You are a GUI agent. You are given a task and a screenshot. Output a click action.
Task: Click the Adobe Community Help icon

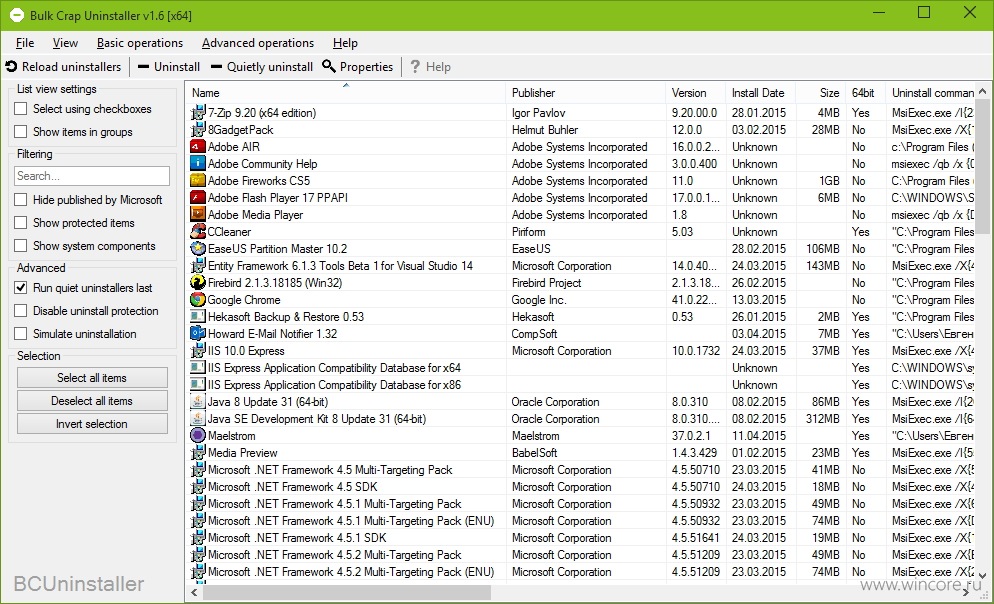tap(198, 164)
